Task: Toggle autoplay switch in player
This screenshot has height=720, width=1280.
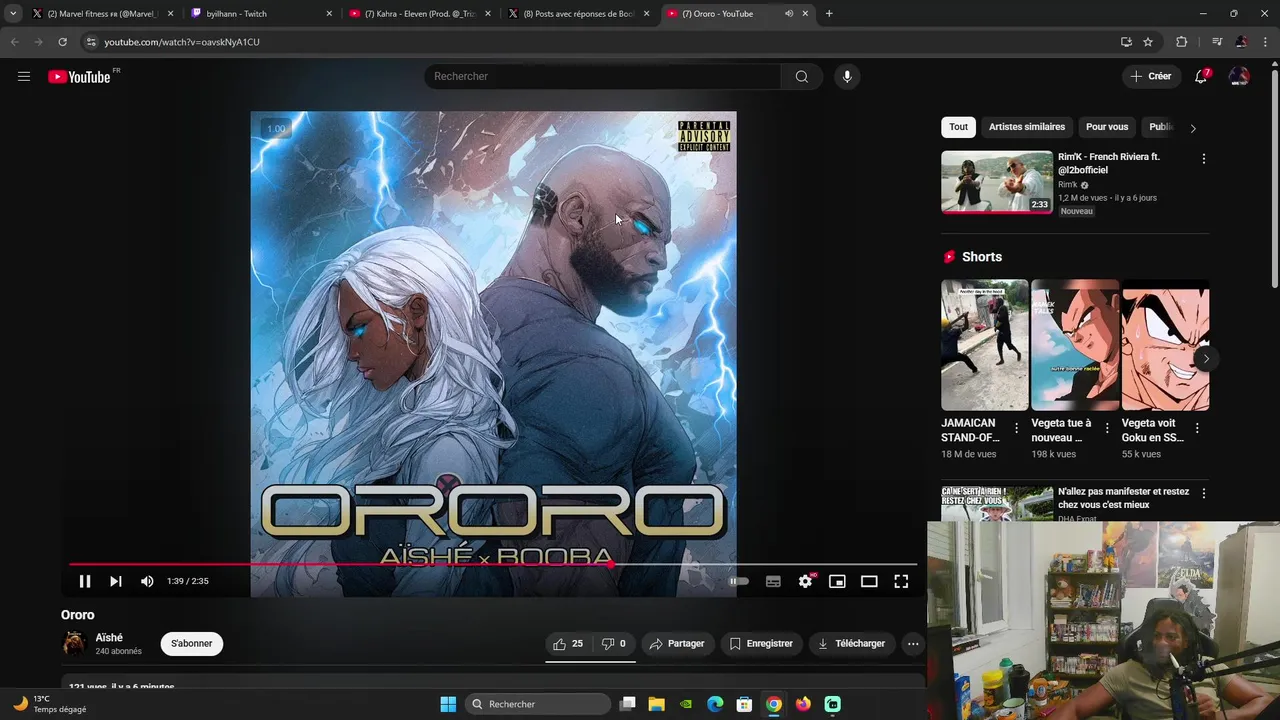Action: click(738, 581)
